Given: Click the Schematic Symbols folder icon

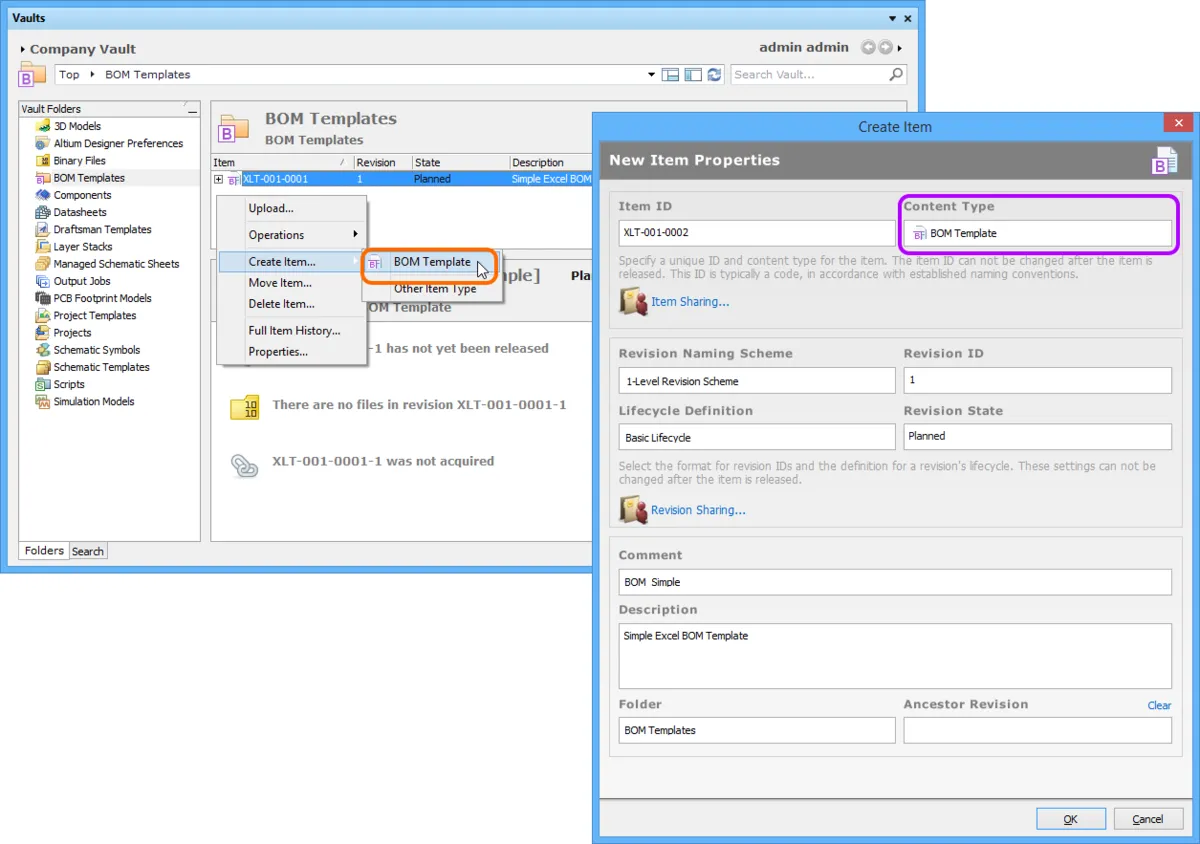Looking at the screenshot, I should click(43, 350).
